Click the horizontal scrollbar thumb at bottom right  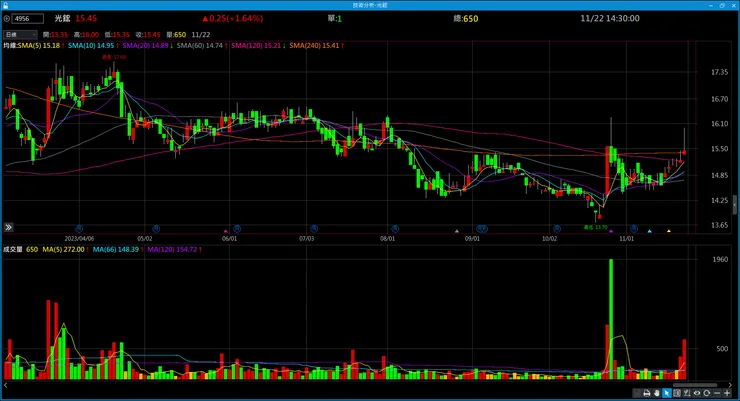(695, 385)
